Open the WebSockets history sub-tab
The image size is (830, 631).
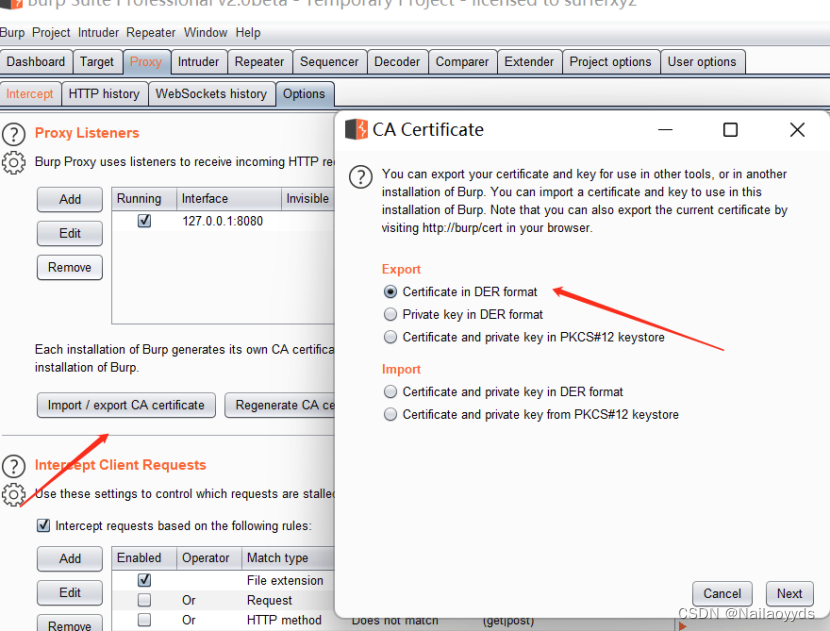point(211,94)
